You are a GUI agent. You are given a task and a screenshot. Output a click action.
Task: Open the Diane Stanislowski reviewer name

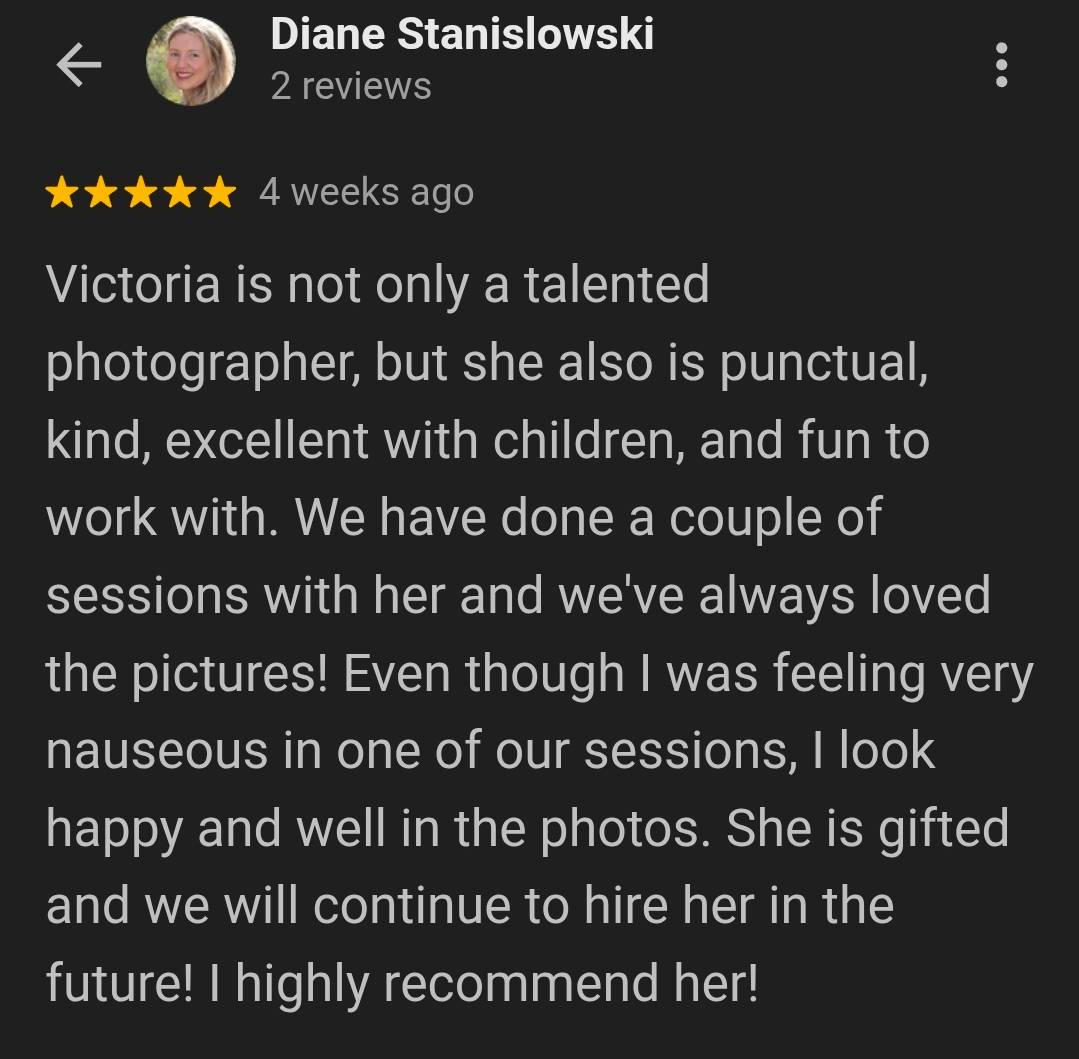tap(462, 34)
